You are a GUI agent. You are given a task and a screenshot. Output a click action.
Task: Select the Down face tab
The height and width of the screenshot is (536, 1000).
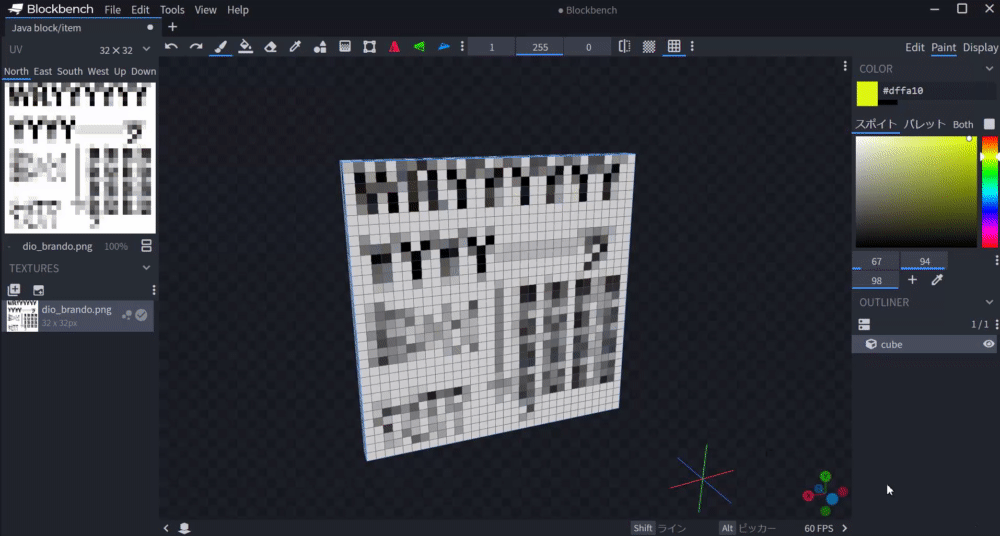click(x=143, y=71)
